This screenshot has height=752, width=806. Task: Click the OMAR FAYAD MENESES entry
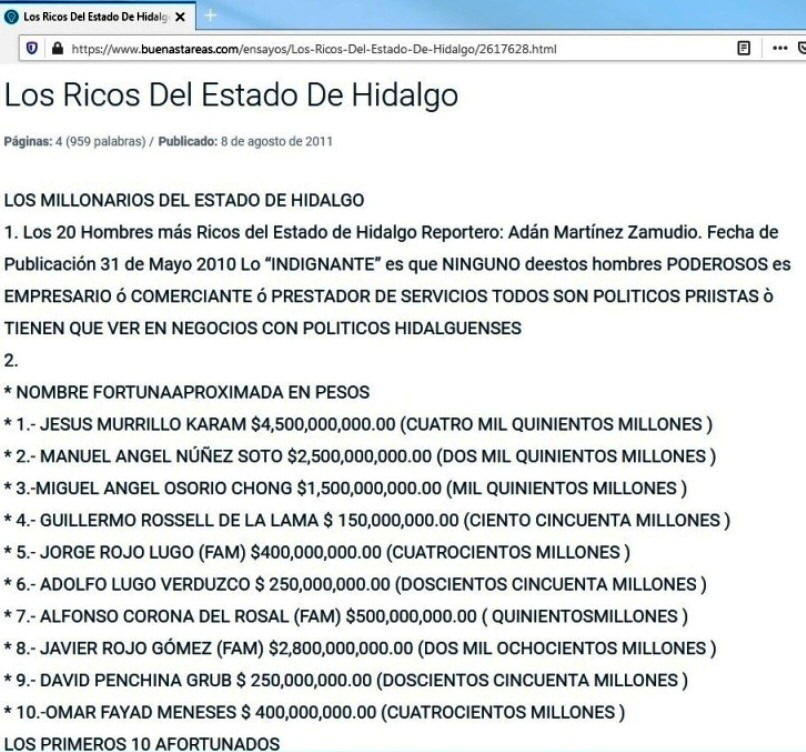click(315, 712)
